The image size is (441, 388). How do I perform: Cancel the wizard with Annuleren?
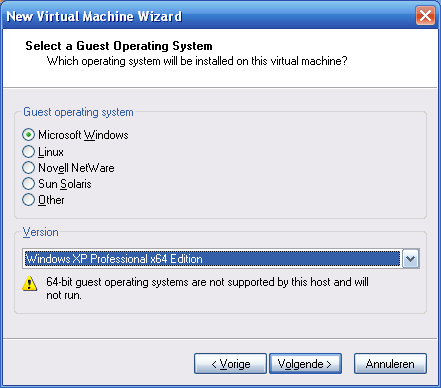coord(390,364)
